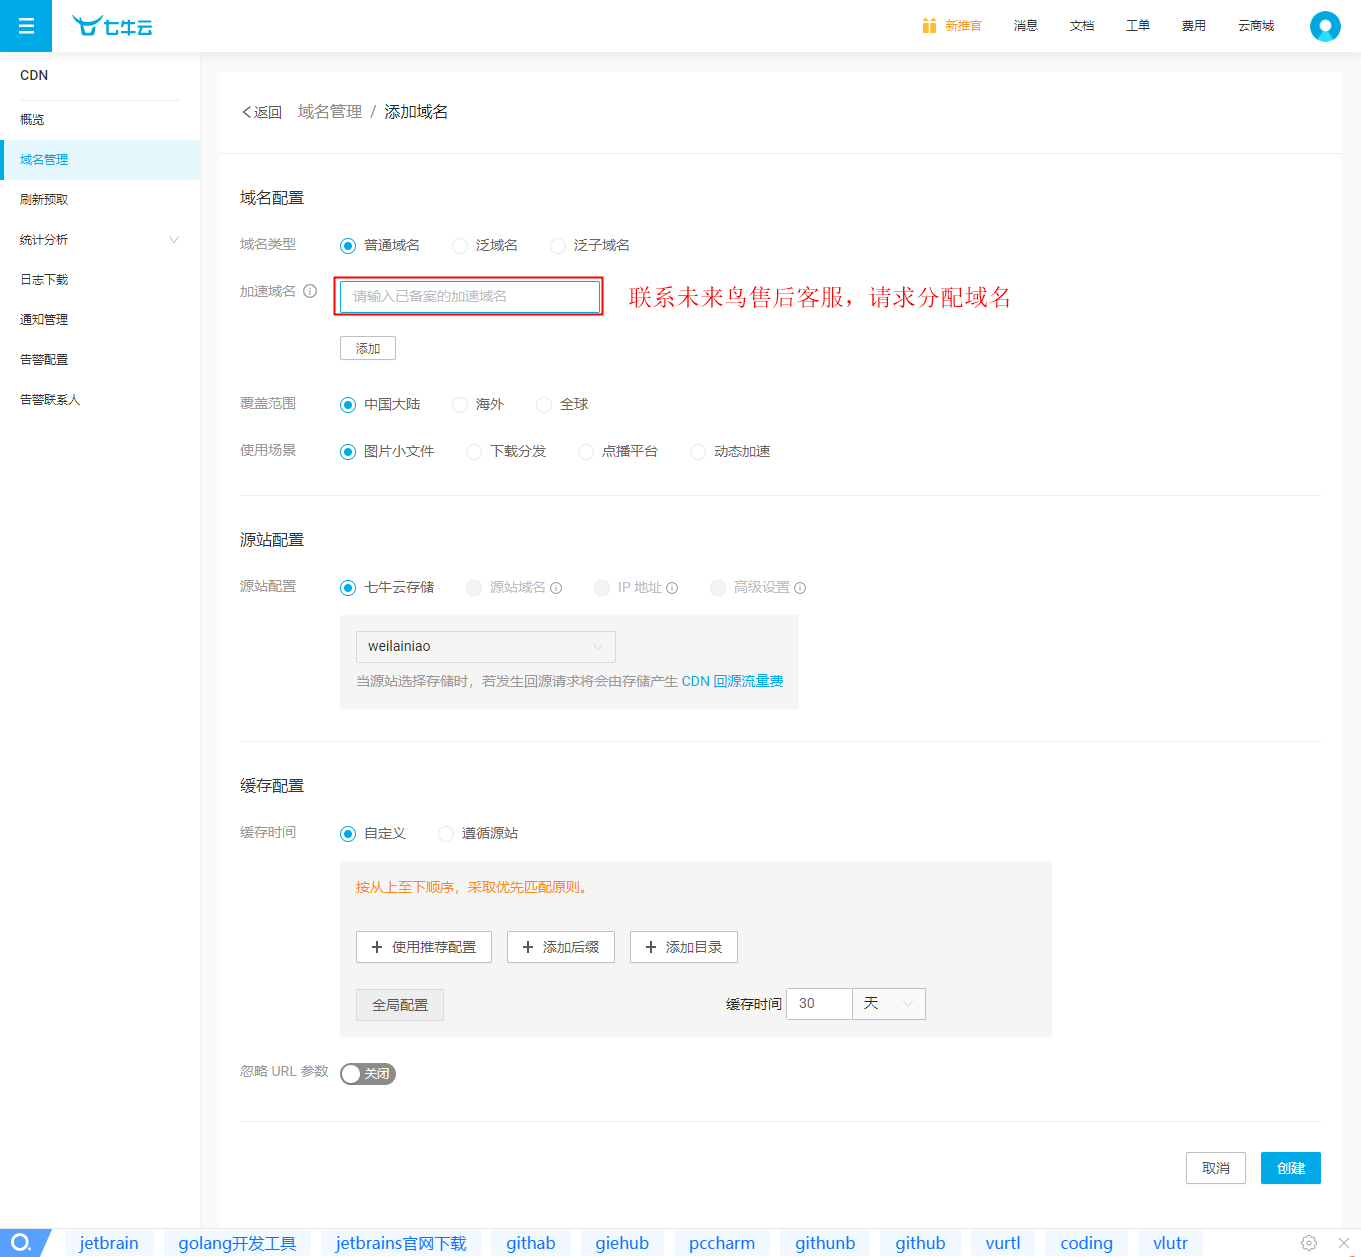Open 工单 in the top navigation

[1137, 26]
